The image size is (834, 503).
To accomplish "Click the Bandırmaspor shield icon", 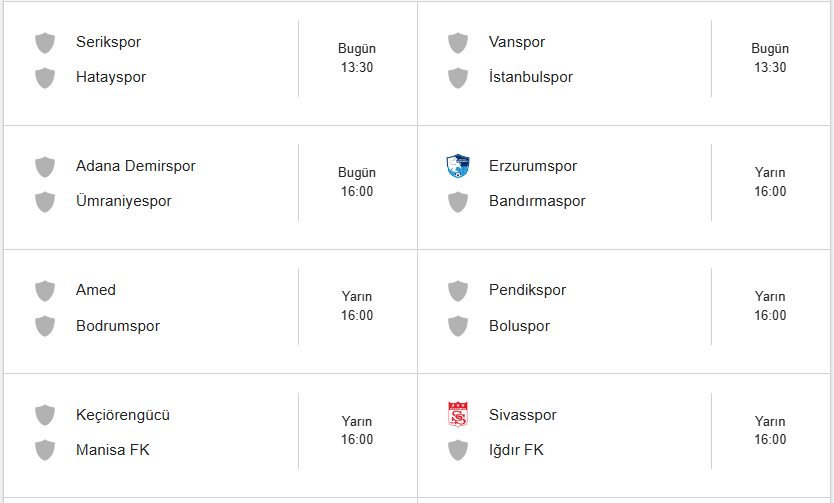I will pyautogui.click(x=458, y=201).
